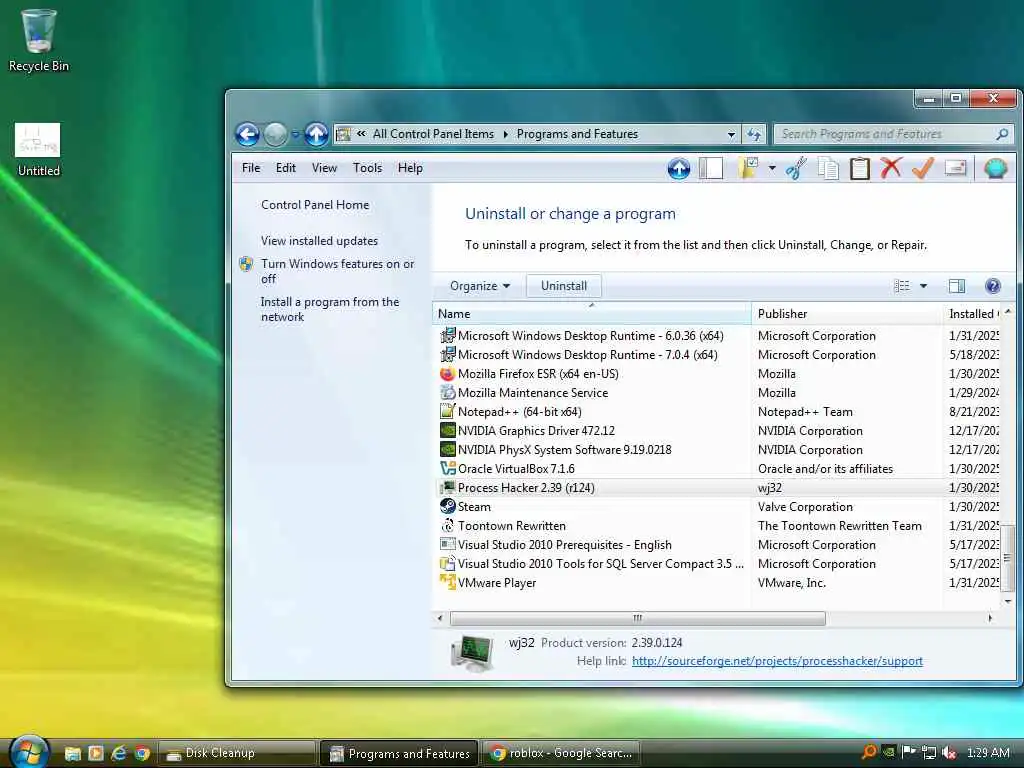This screenshot has height=768, width=1024.
Task: Click the network tray icon
Action: [929, 752]
